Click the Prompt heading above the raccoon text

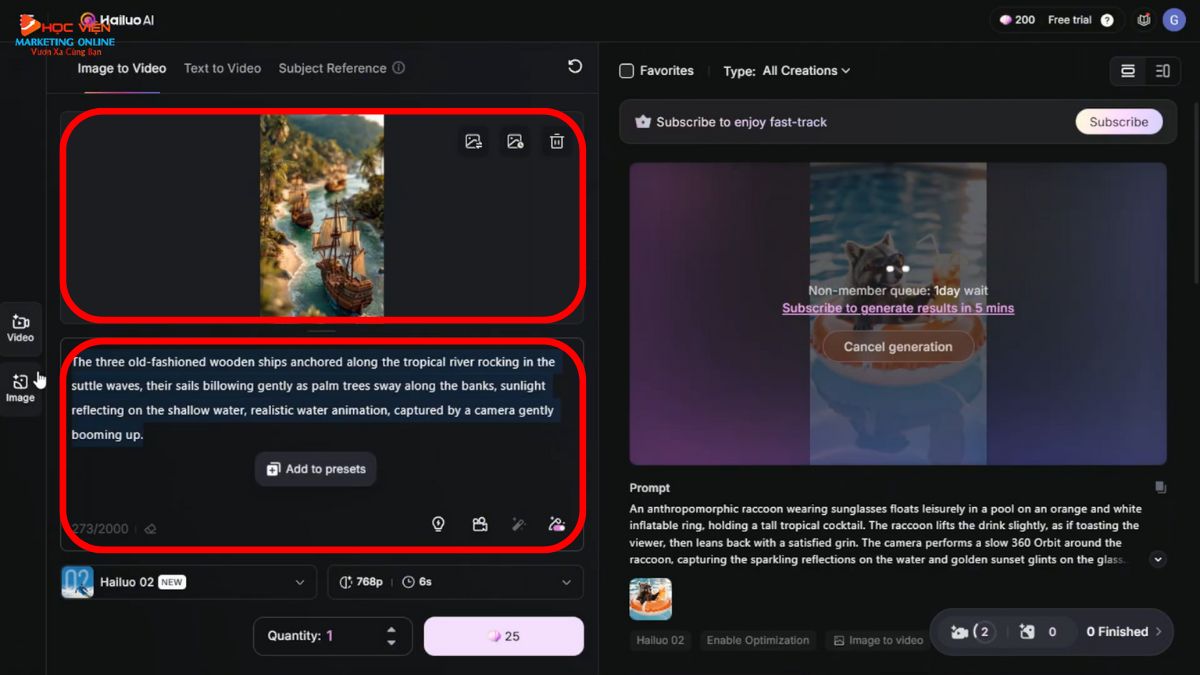[650, 488]
